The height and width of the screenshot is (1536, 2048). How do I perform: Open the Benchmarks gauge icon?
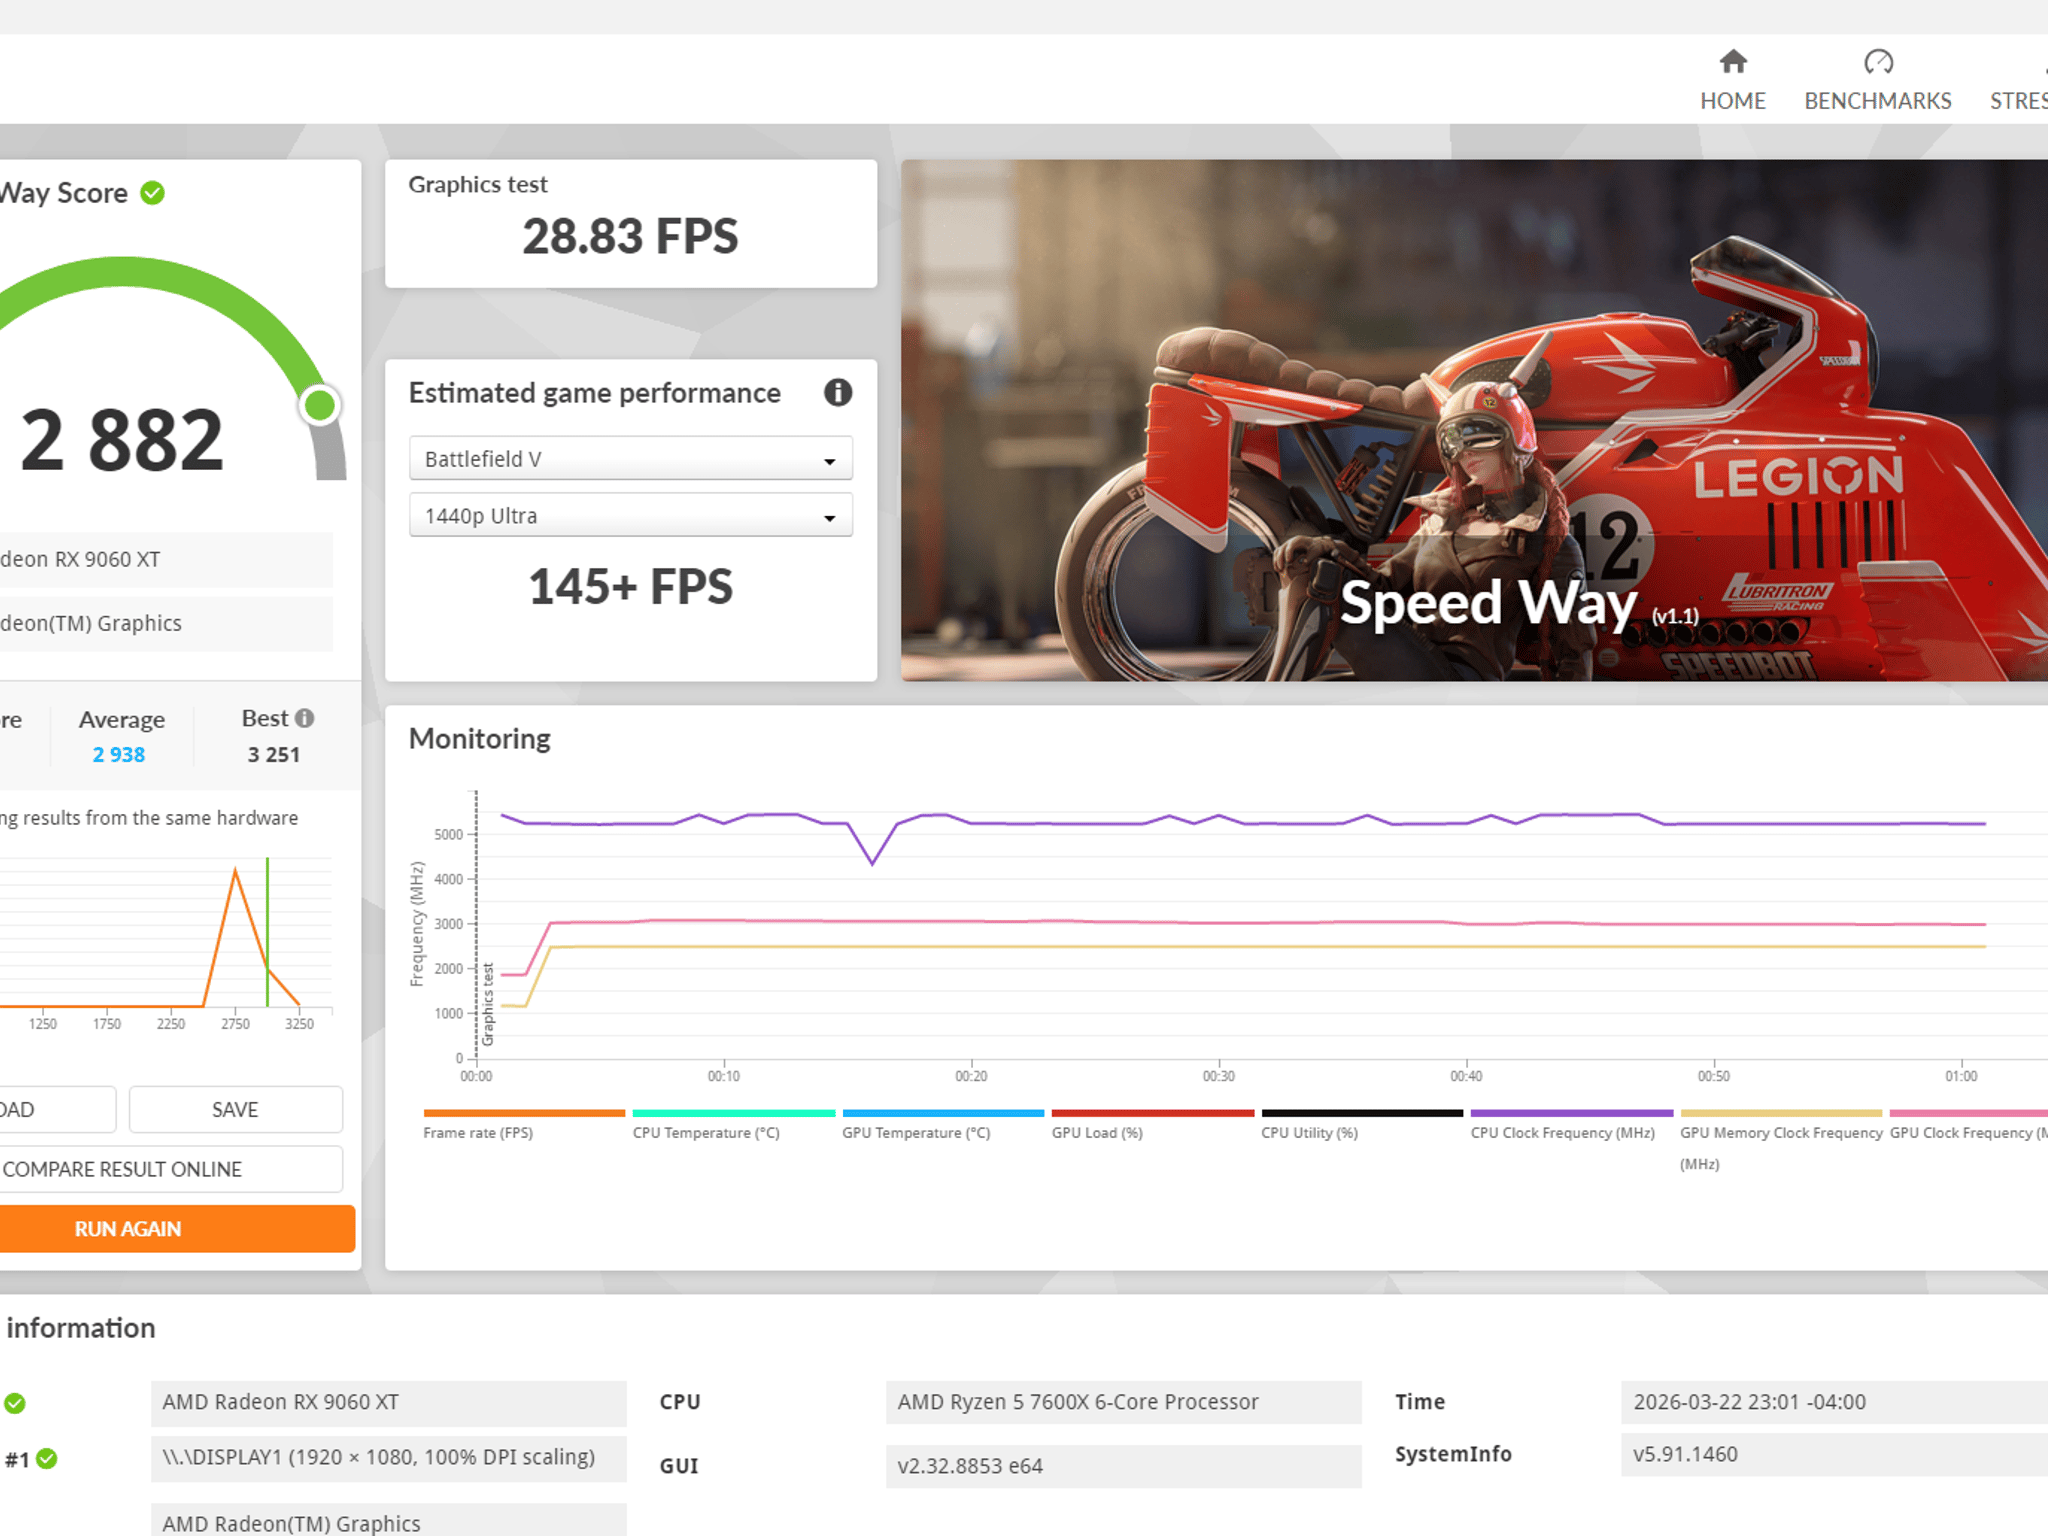(x=1878, y=62)
